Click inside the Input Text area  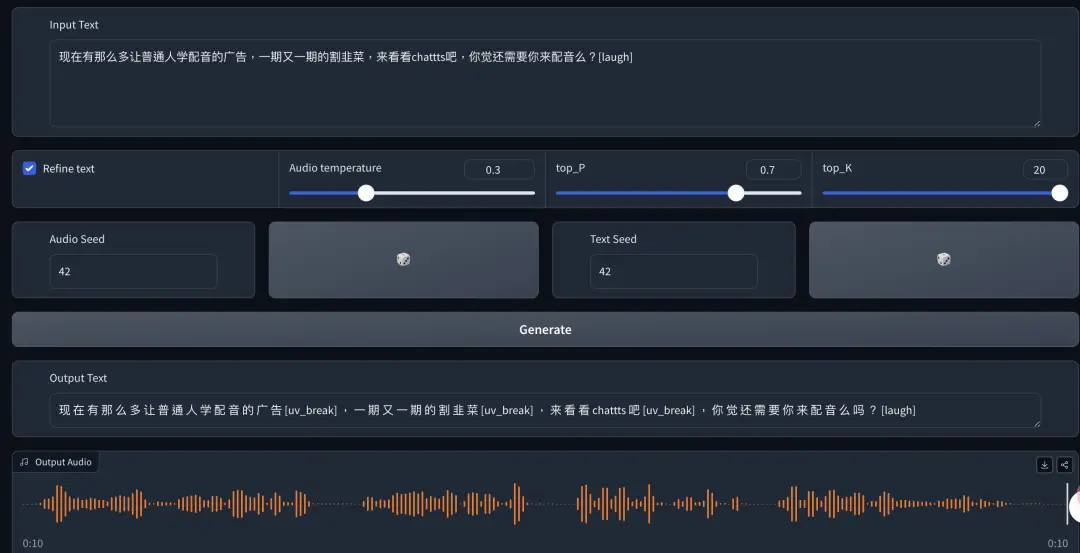[x=545, y=90]
